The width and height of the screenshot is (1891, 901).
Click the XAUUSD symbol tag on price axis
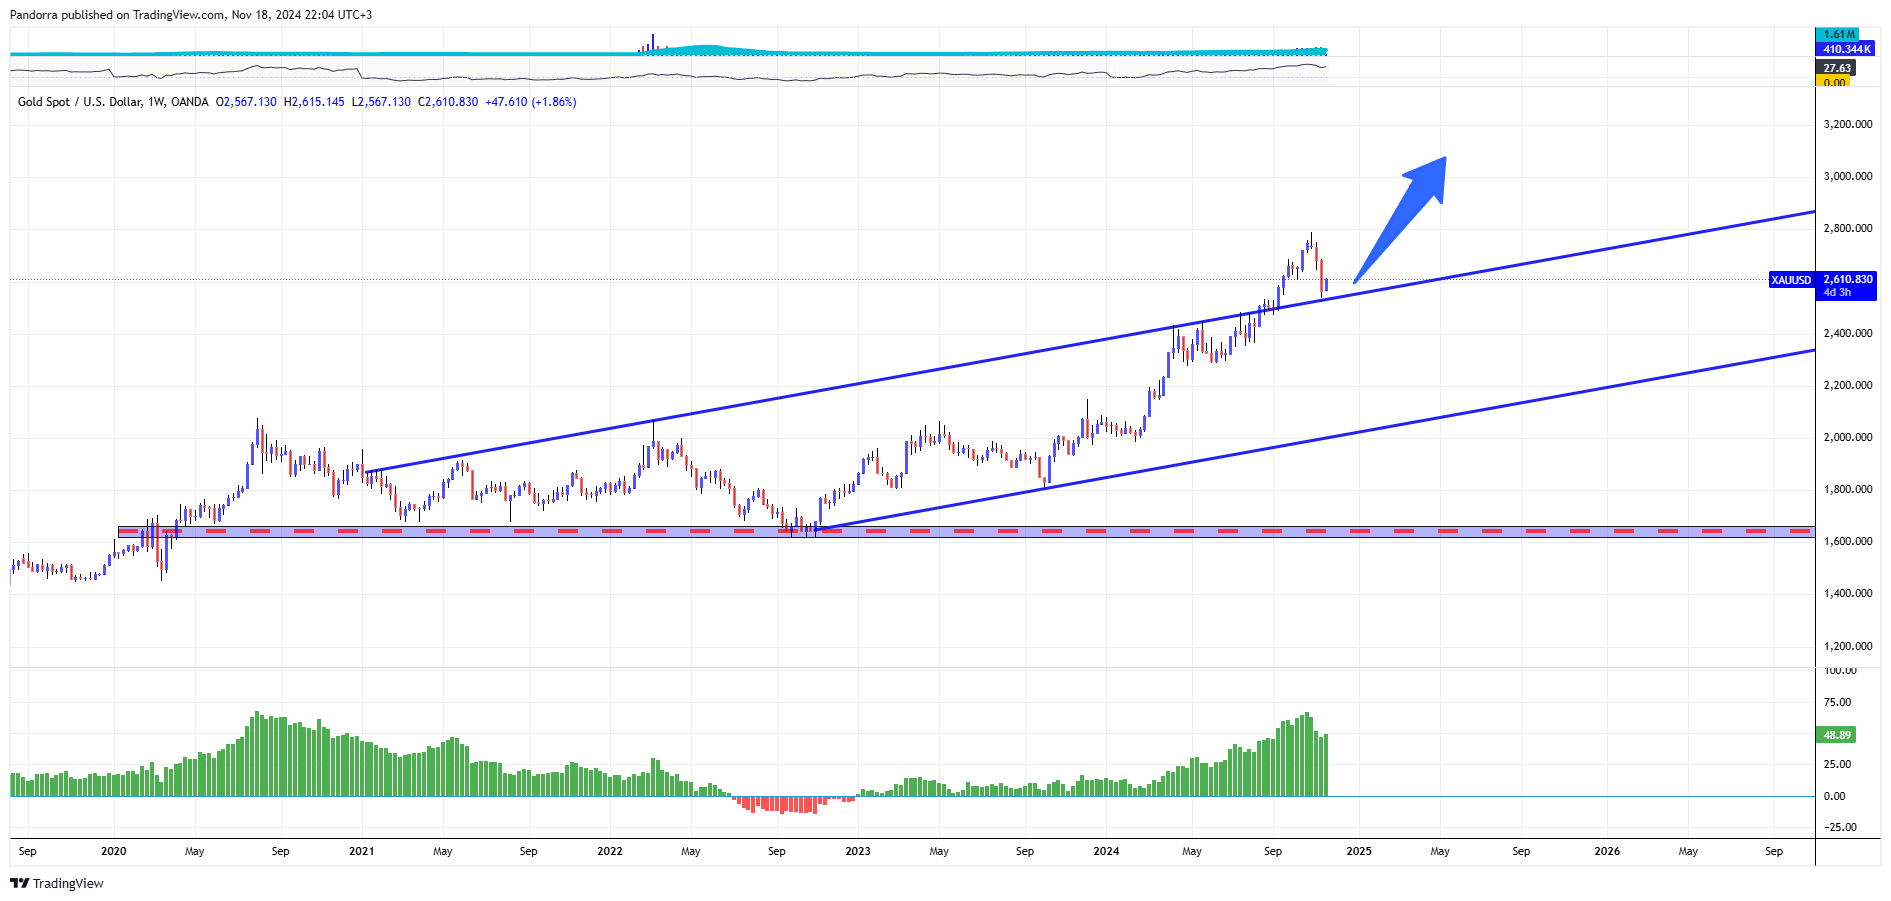tap(1791, 280)
